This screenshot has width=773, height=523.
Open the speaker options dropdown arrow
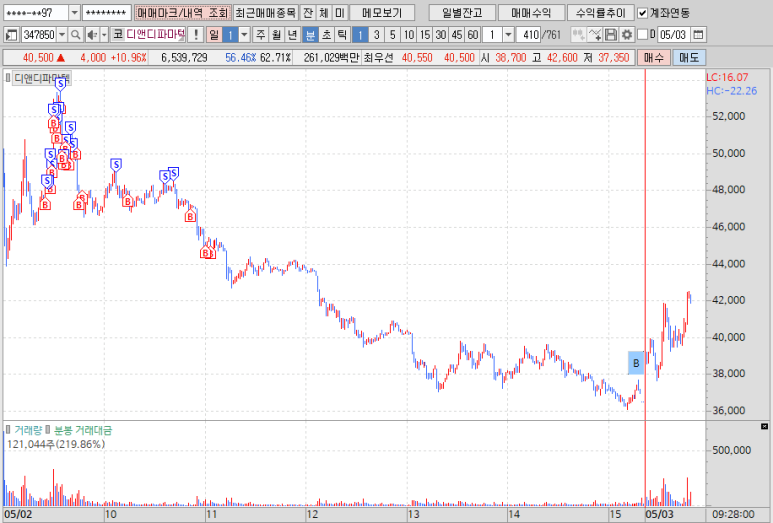[104, 35]
